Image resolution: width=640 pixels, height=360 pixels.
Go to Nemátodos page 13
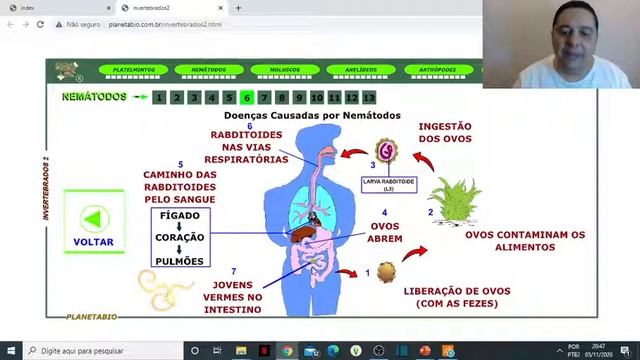click(x=369, y=98)
